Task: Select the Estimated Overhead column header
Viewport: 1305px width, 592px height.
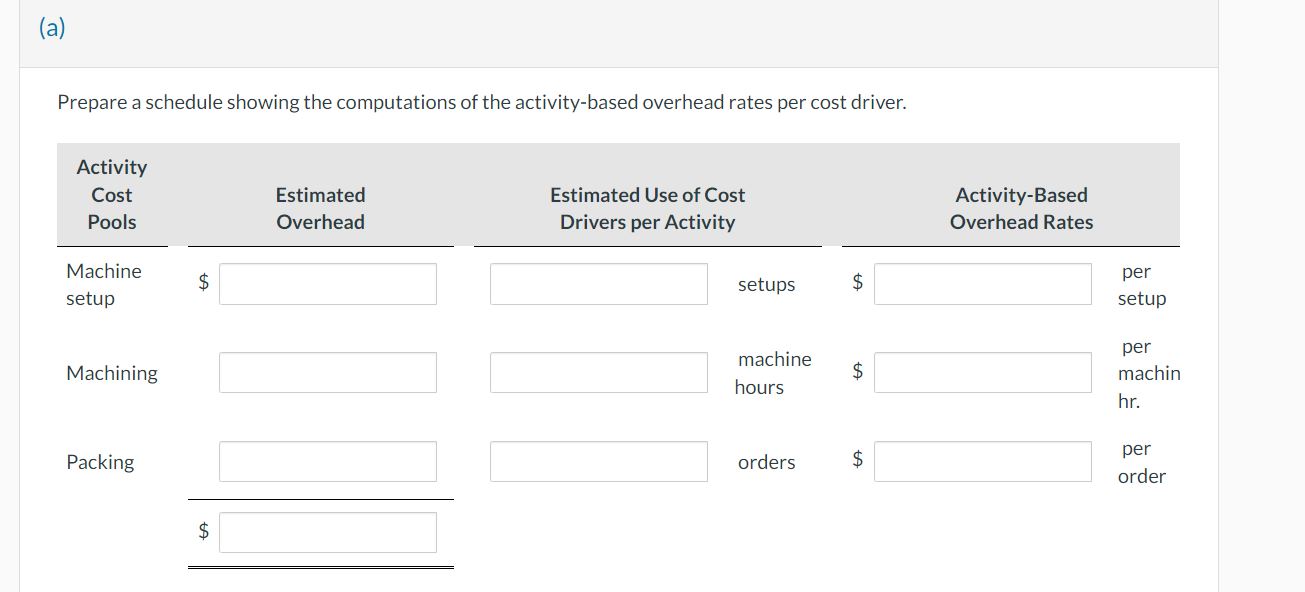Action: [x=320, y=208]
